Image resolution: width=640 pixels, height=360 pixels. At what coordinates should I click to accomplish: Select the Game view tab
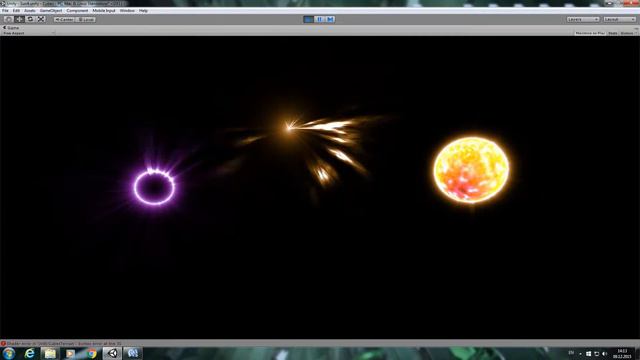11,28
